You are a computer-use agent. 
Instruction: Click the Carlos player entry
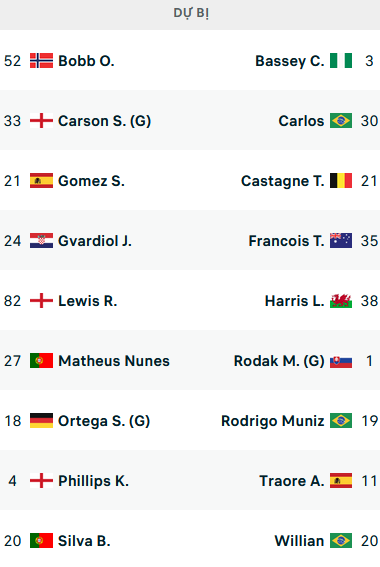301,121
